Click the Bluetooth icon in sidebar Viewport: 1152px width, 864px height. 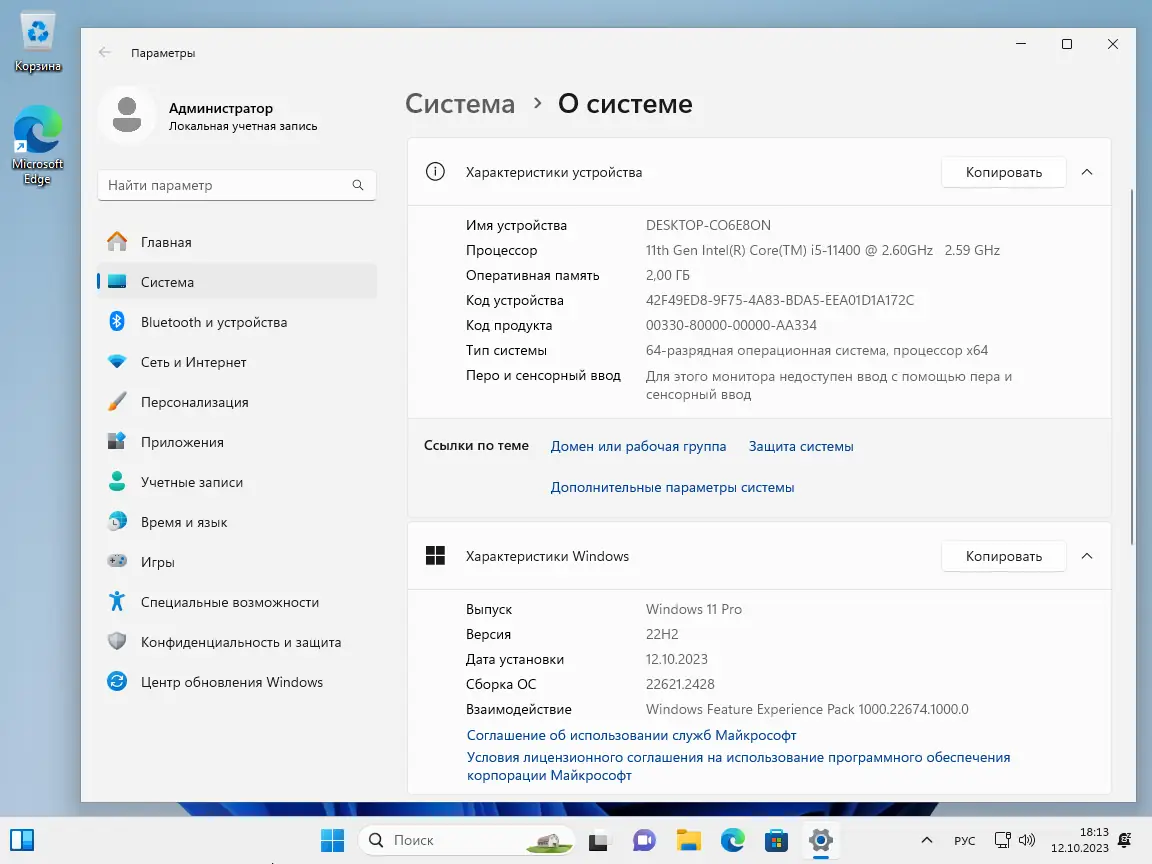117,322
